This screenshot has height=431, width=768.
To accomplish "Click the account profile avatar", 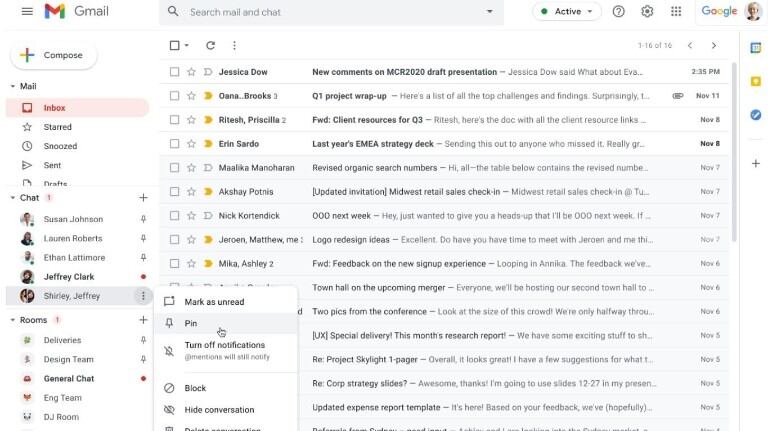I will click(753, 11).
